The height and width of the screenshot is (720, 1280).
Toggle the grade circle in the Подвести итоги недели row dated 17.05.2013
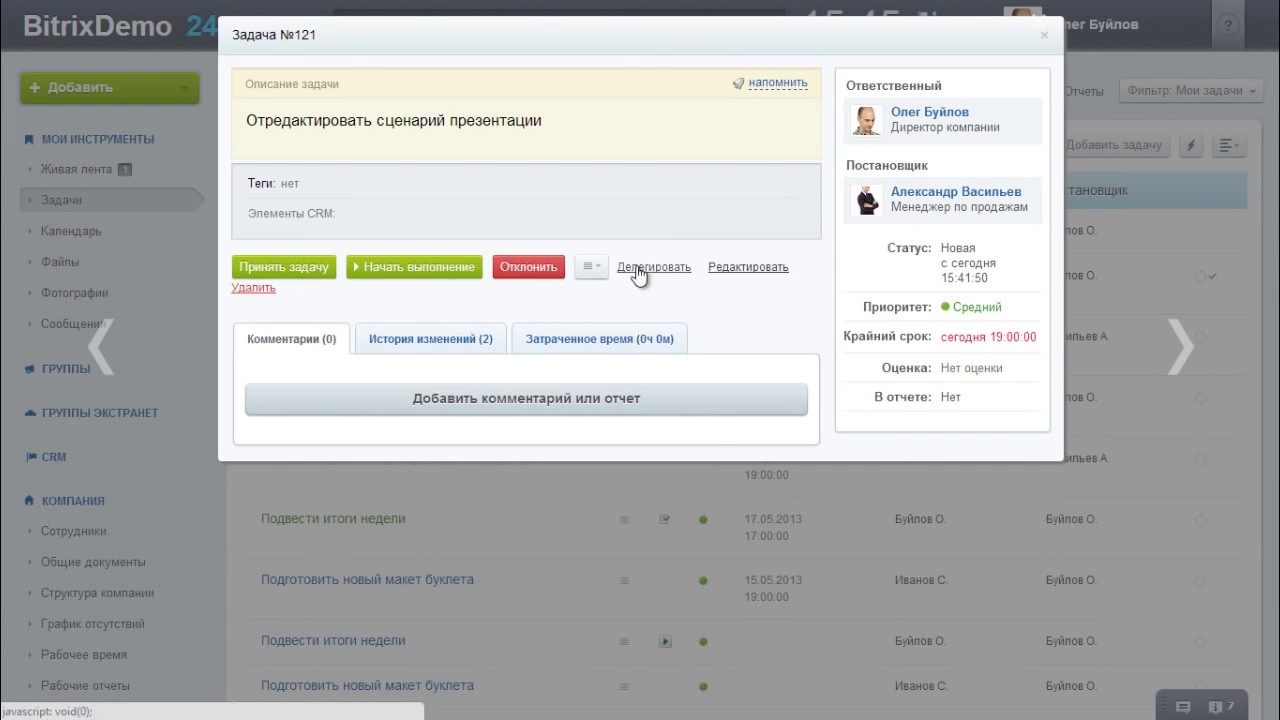pyautogui.click(x=1200, y=520)
